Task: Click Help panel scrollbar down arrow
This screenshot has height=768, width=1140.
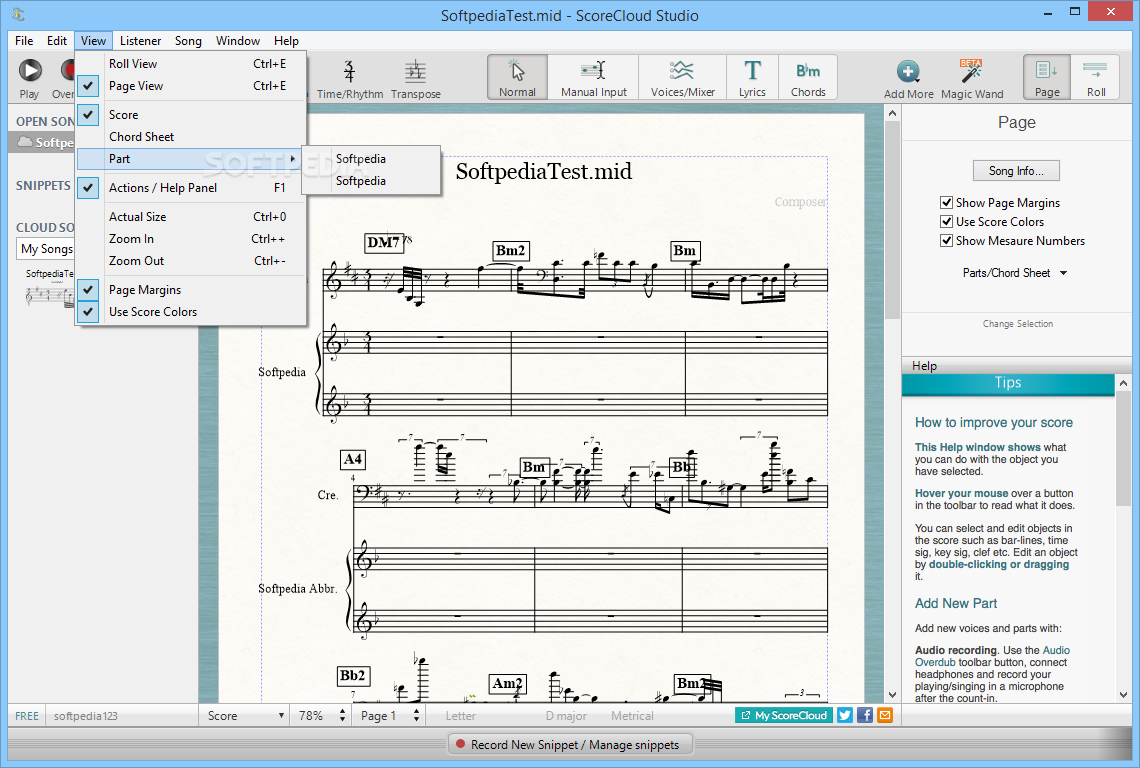Action: click(x=1123, y=695)
